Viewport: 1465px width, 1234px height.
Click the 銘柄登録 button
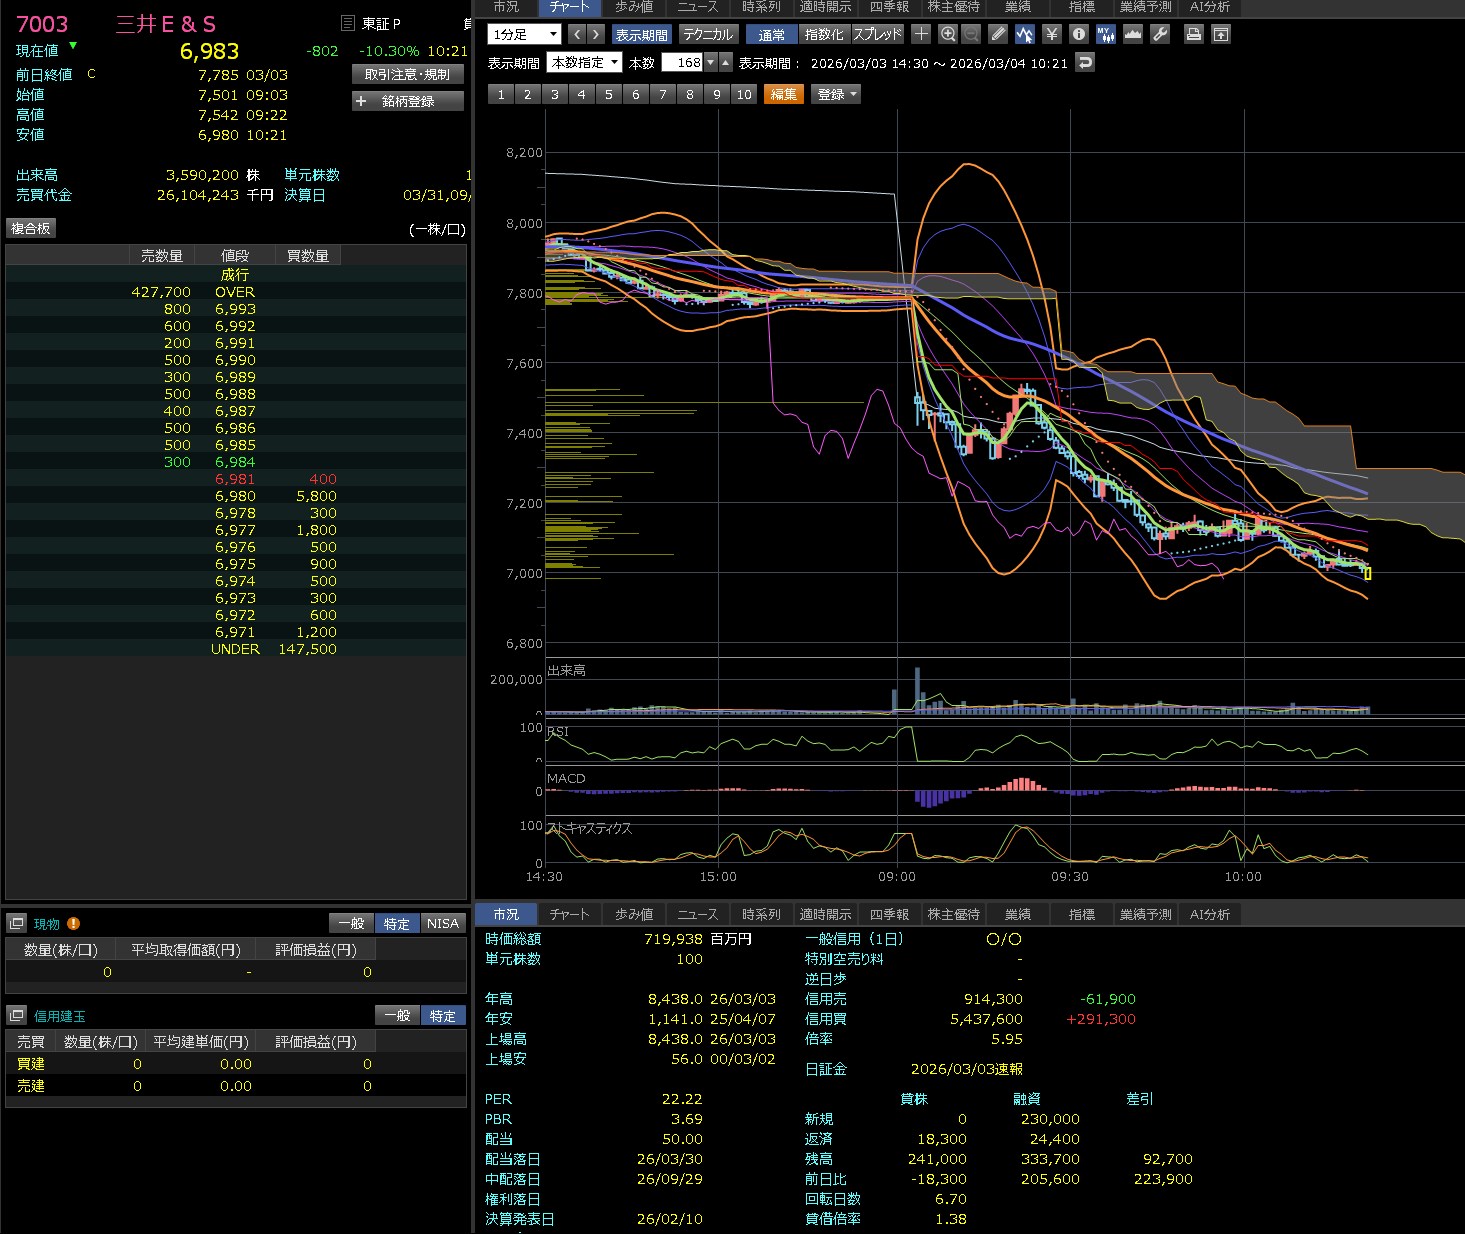[x=407, y=101]
